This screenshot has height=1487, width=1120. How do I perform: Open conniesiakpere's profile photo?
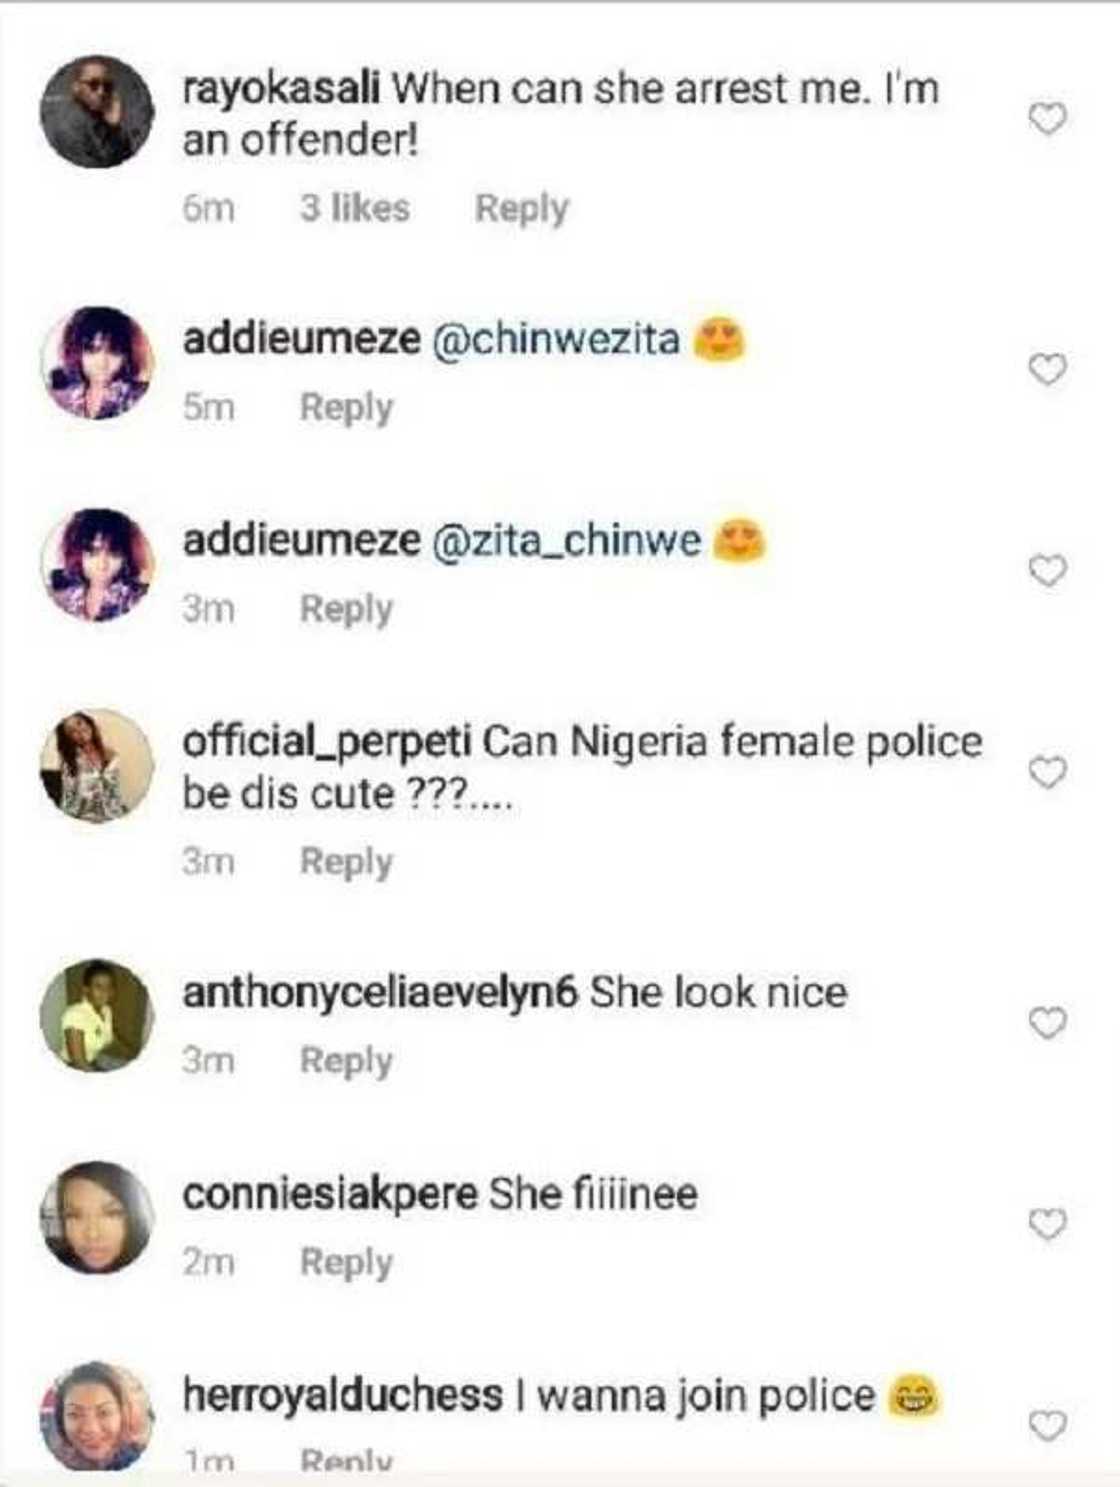pyautogui.click(x=96, y=1217)
